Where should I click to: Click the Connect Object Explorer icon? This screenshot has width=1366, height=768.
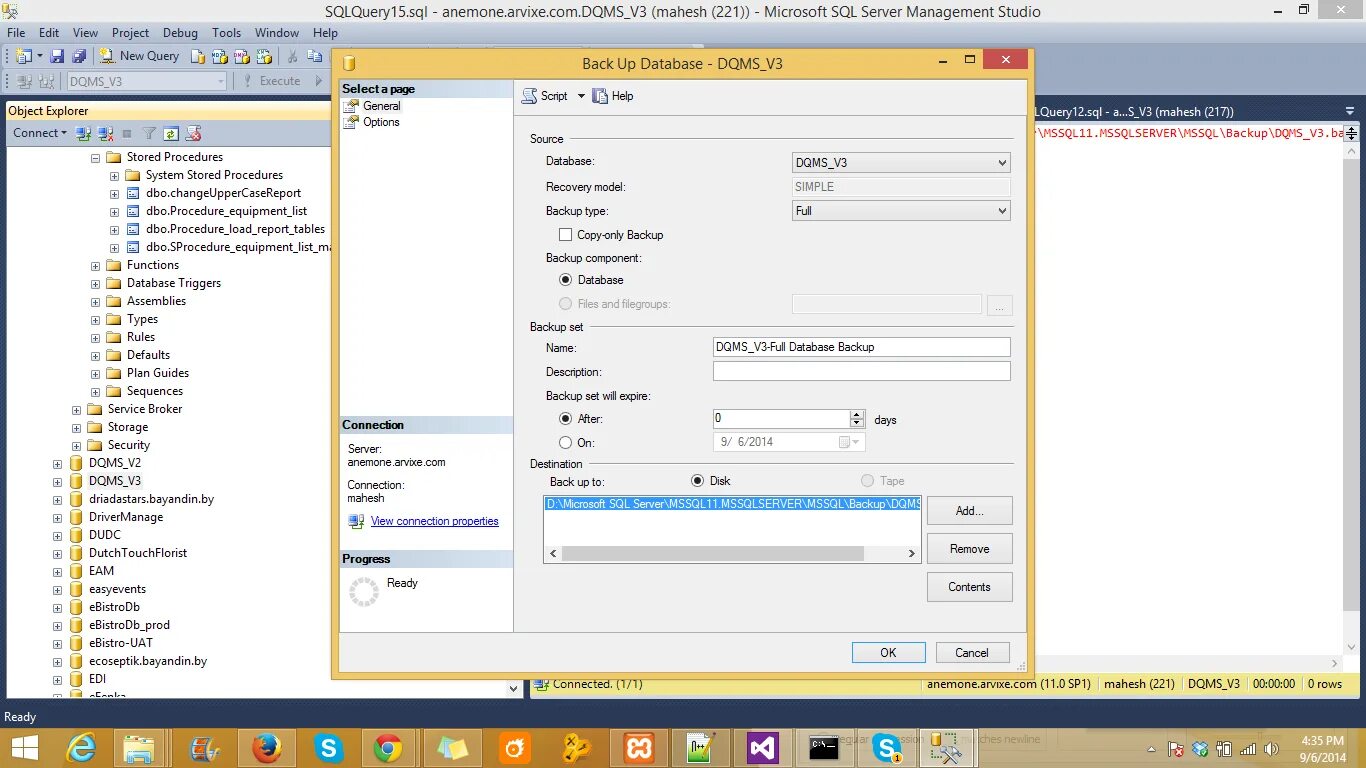click(84, 133)
